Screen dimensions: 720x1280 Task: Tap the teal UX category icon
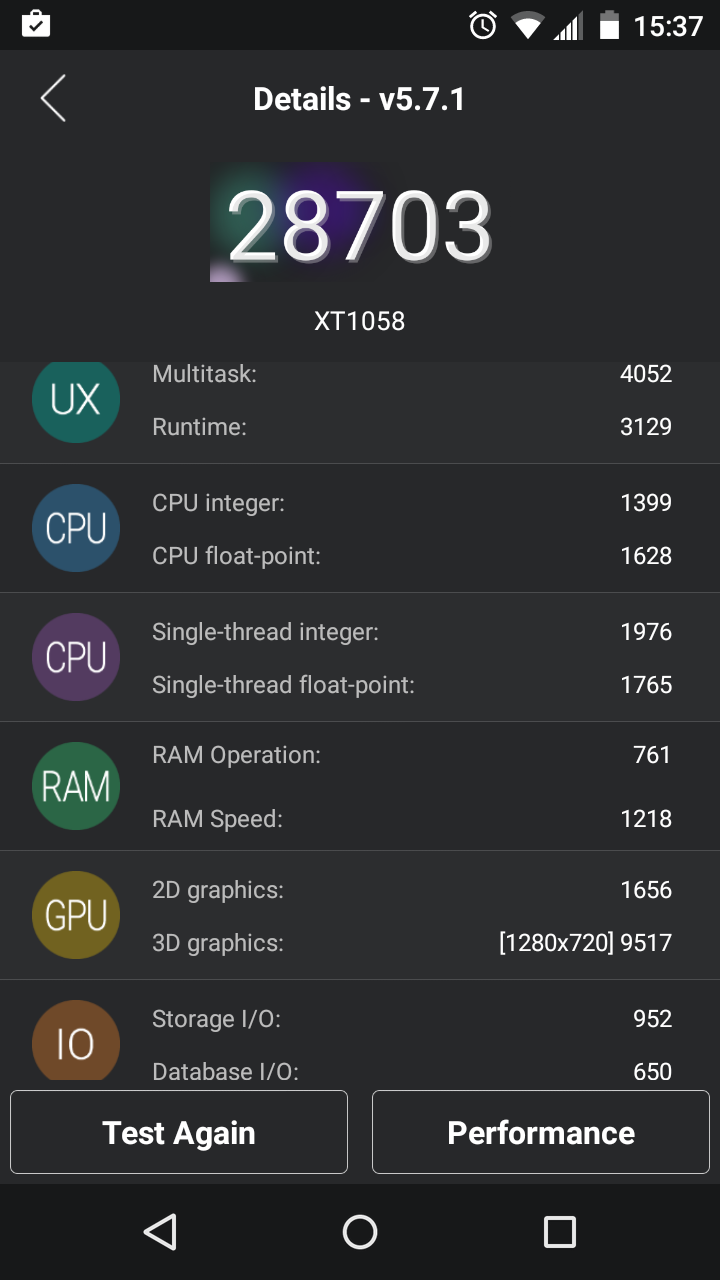pos(76,400)
